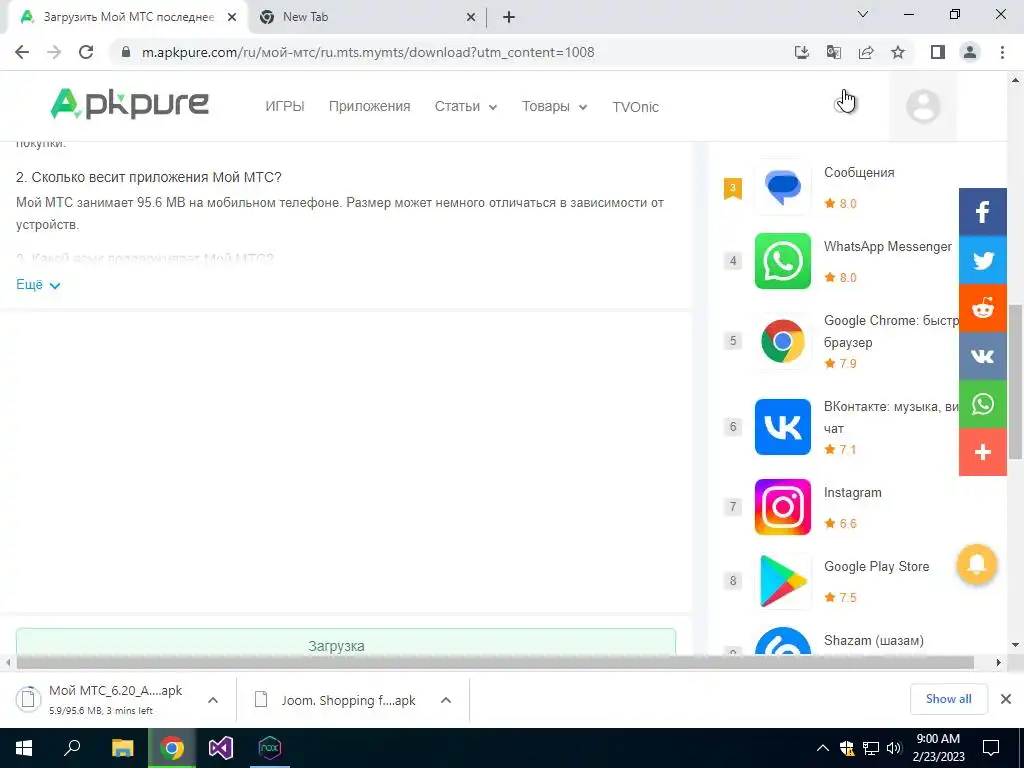Open Chrome three-dot menu

1002,52
